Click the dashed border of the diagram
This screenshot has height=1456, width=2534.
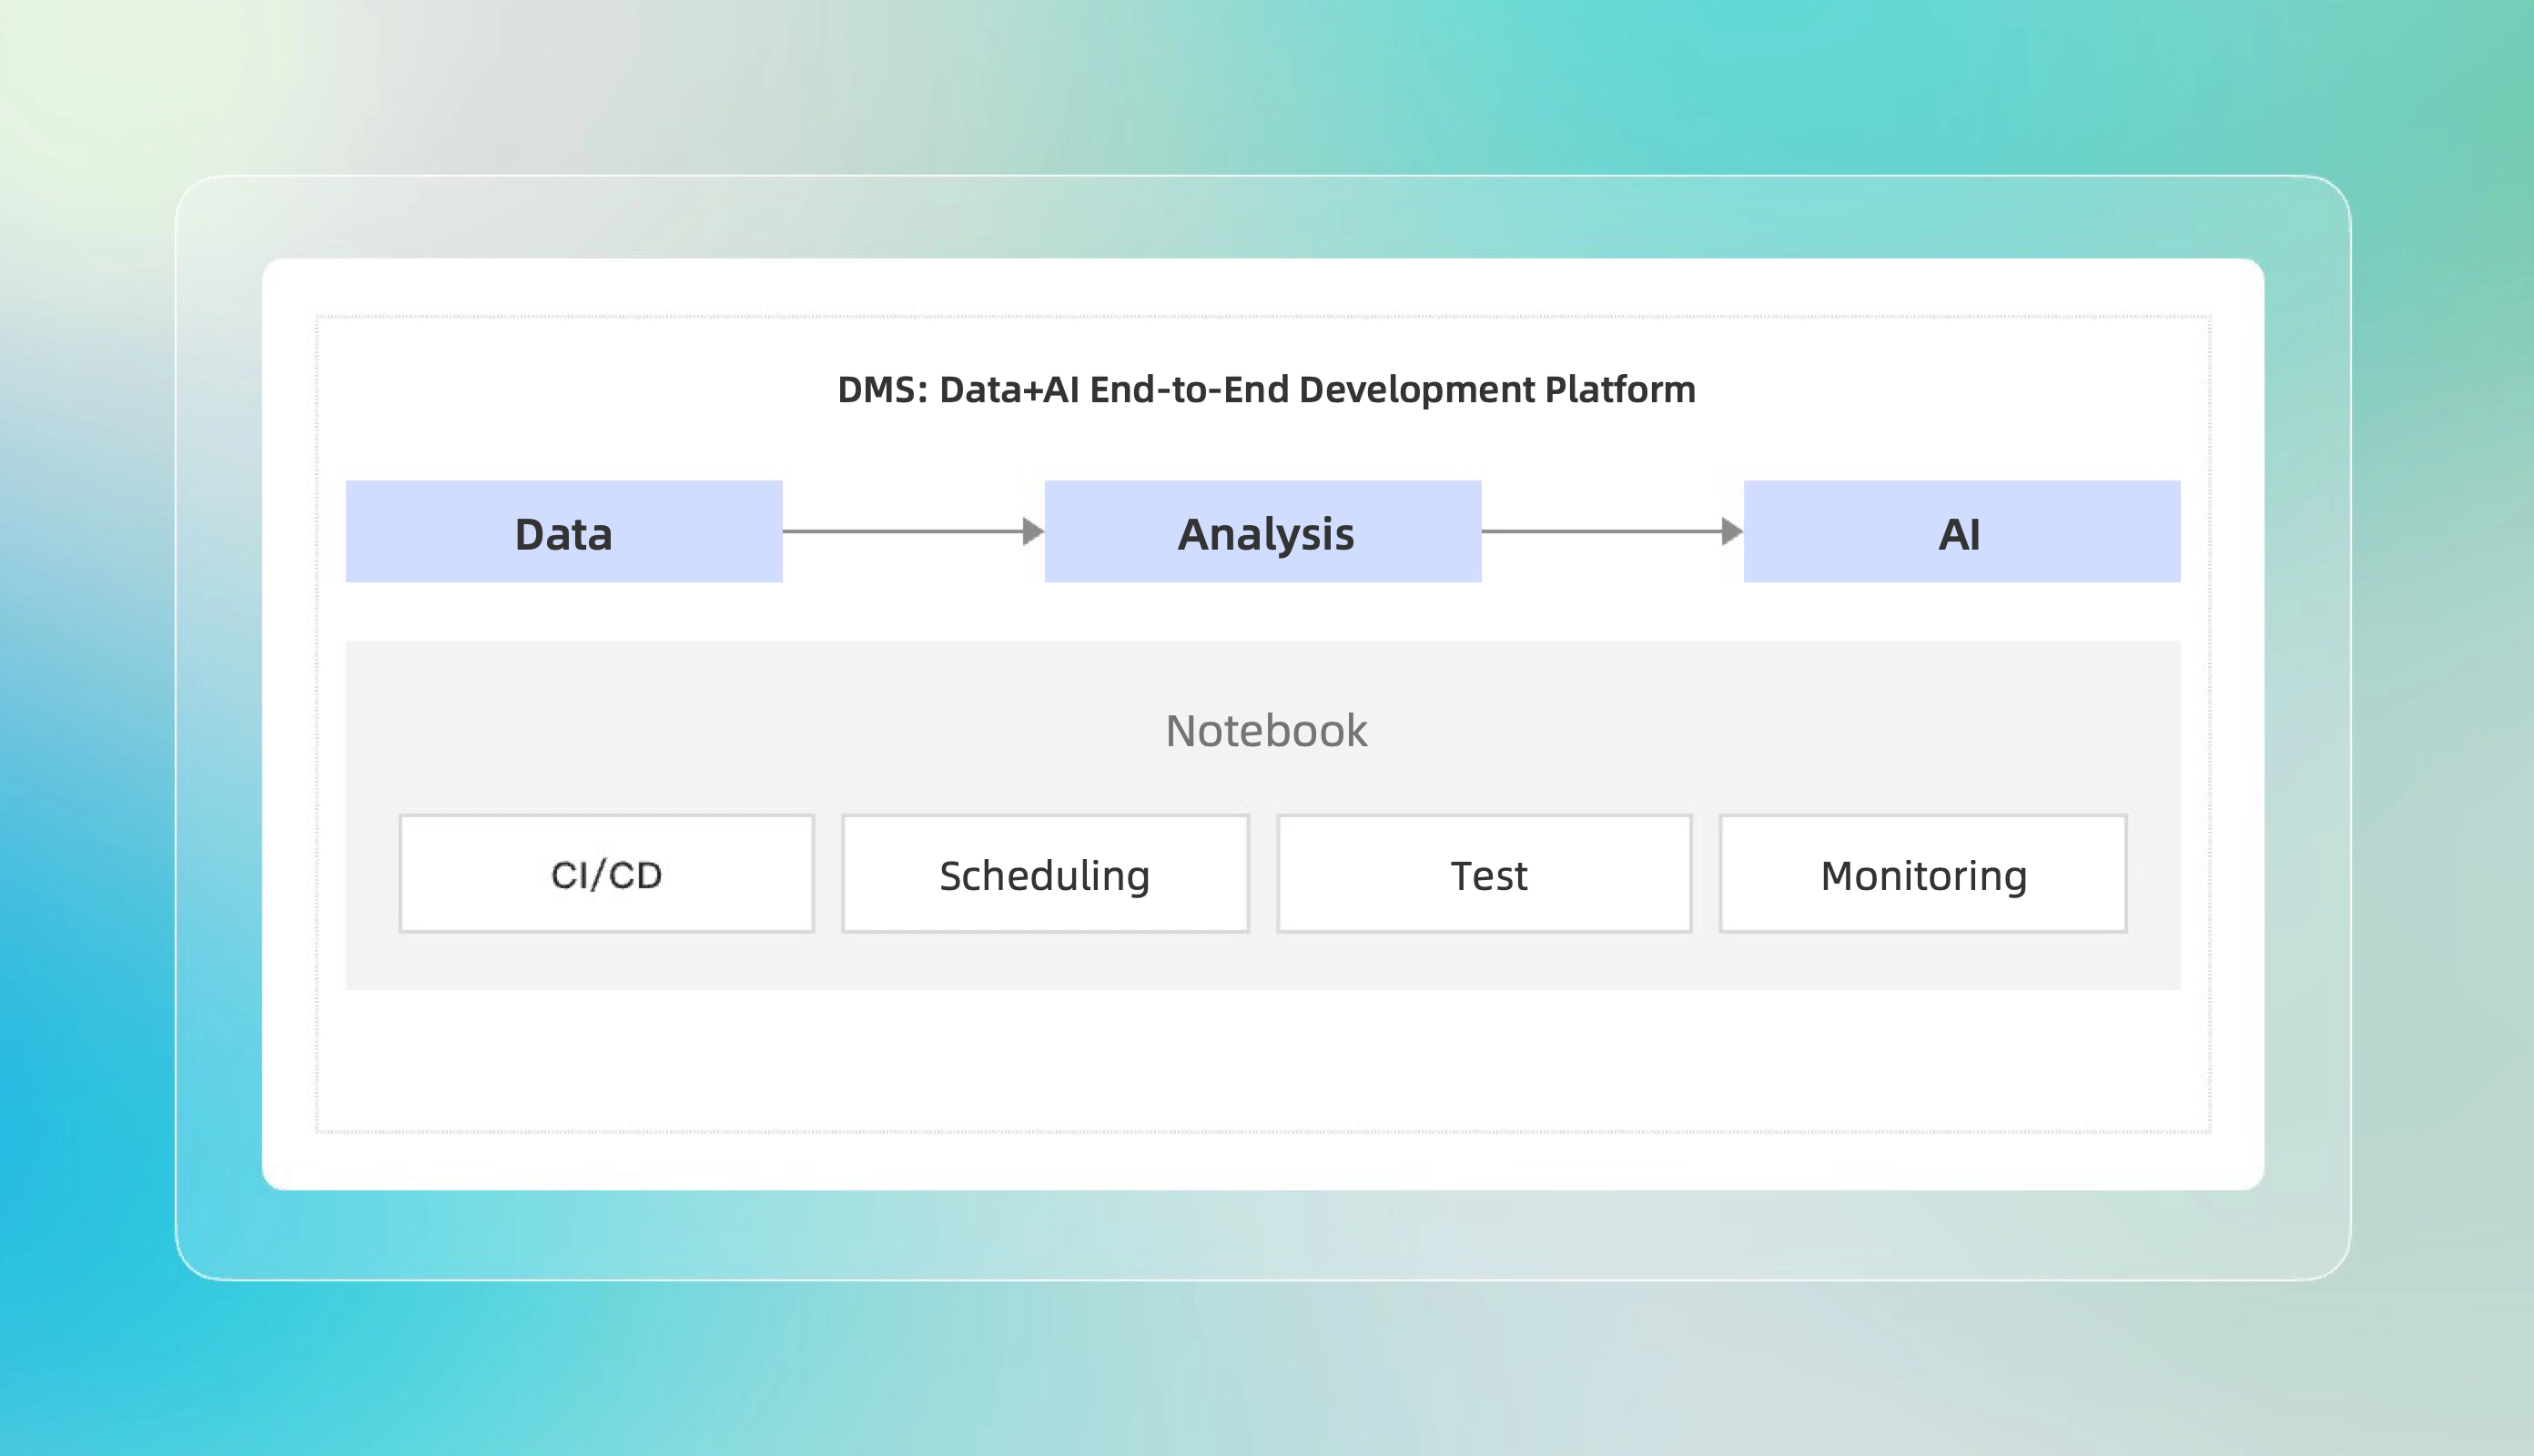click(1263, 1132)
